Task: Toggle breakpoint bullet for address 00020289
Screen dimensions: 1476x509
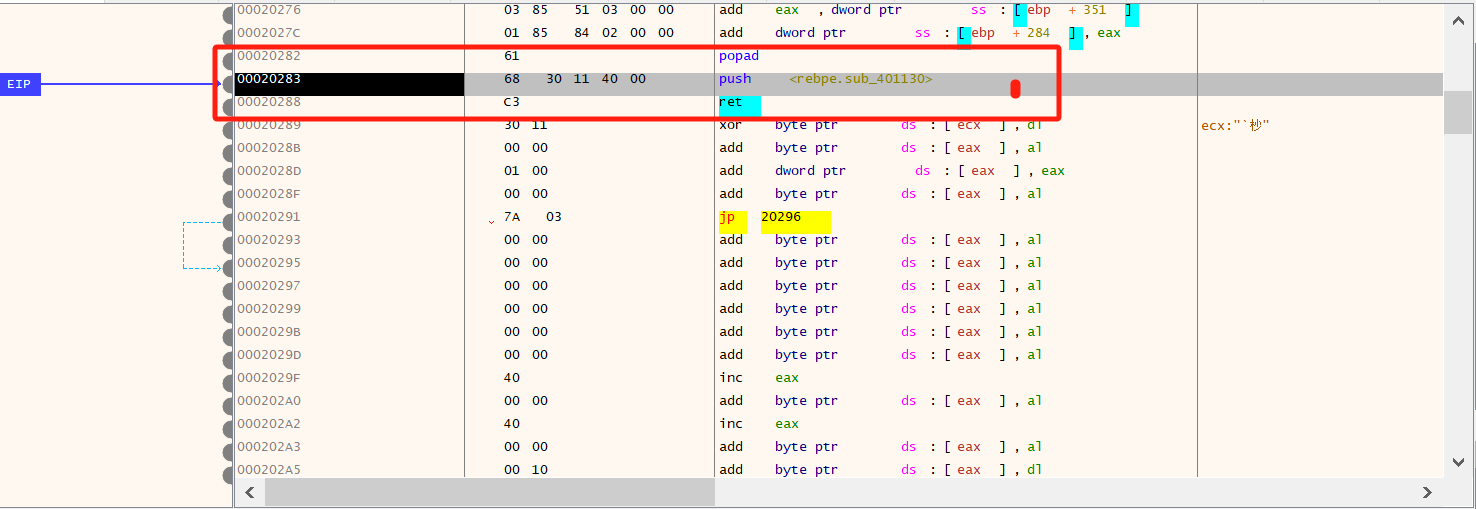Action: tap(229, 131)
